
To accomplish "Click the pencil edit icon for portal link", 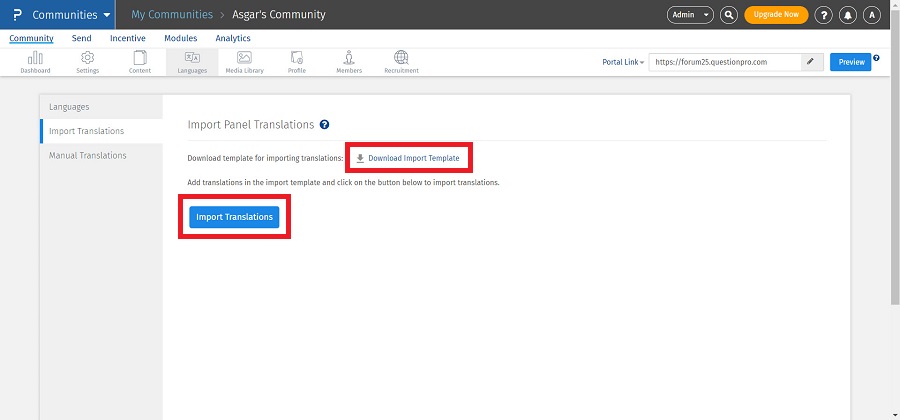I will point(812,62).
